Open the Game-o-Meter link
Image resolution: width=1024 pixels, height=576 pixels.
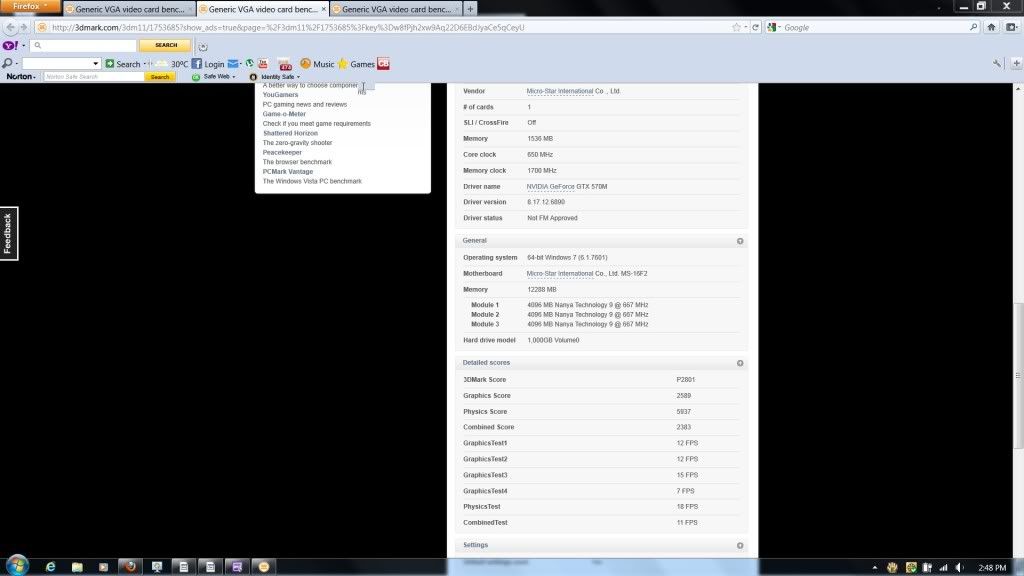pos(284,114)
